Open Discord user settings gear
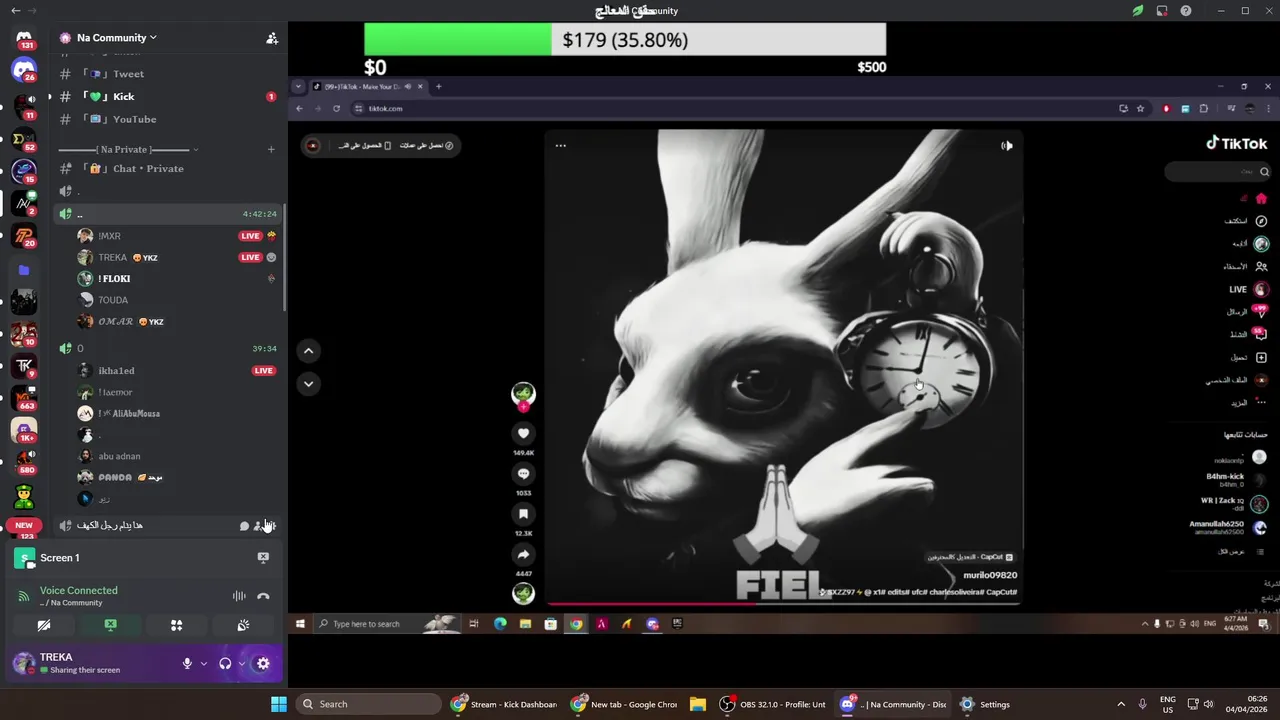Viewport: 1280px width, 720px height. 263,663
